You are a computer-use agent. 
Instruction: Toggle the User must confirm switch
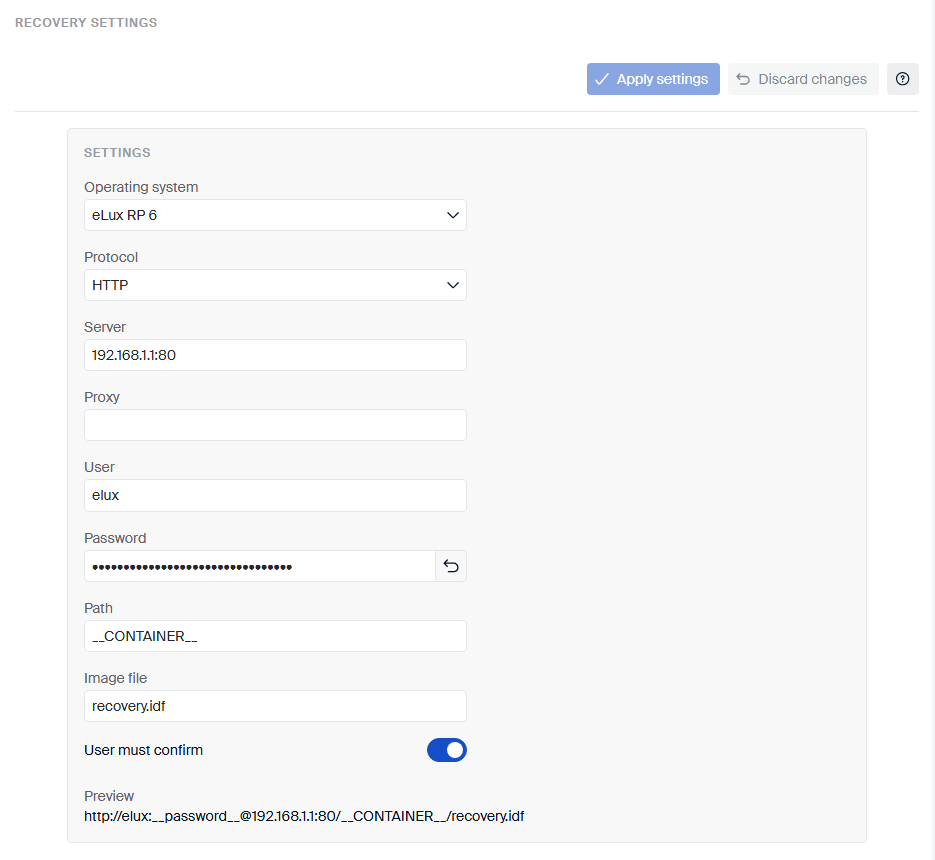coord(447,750)
